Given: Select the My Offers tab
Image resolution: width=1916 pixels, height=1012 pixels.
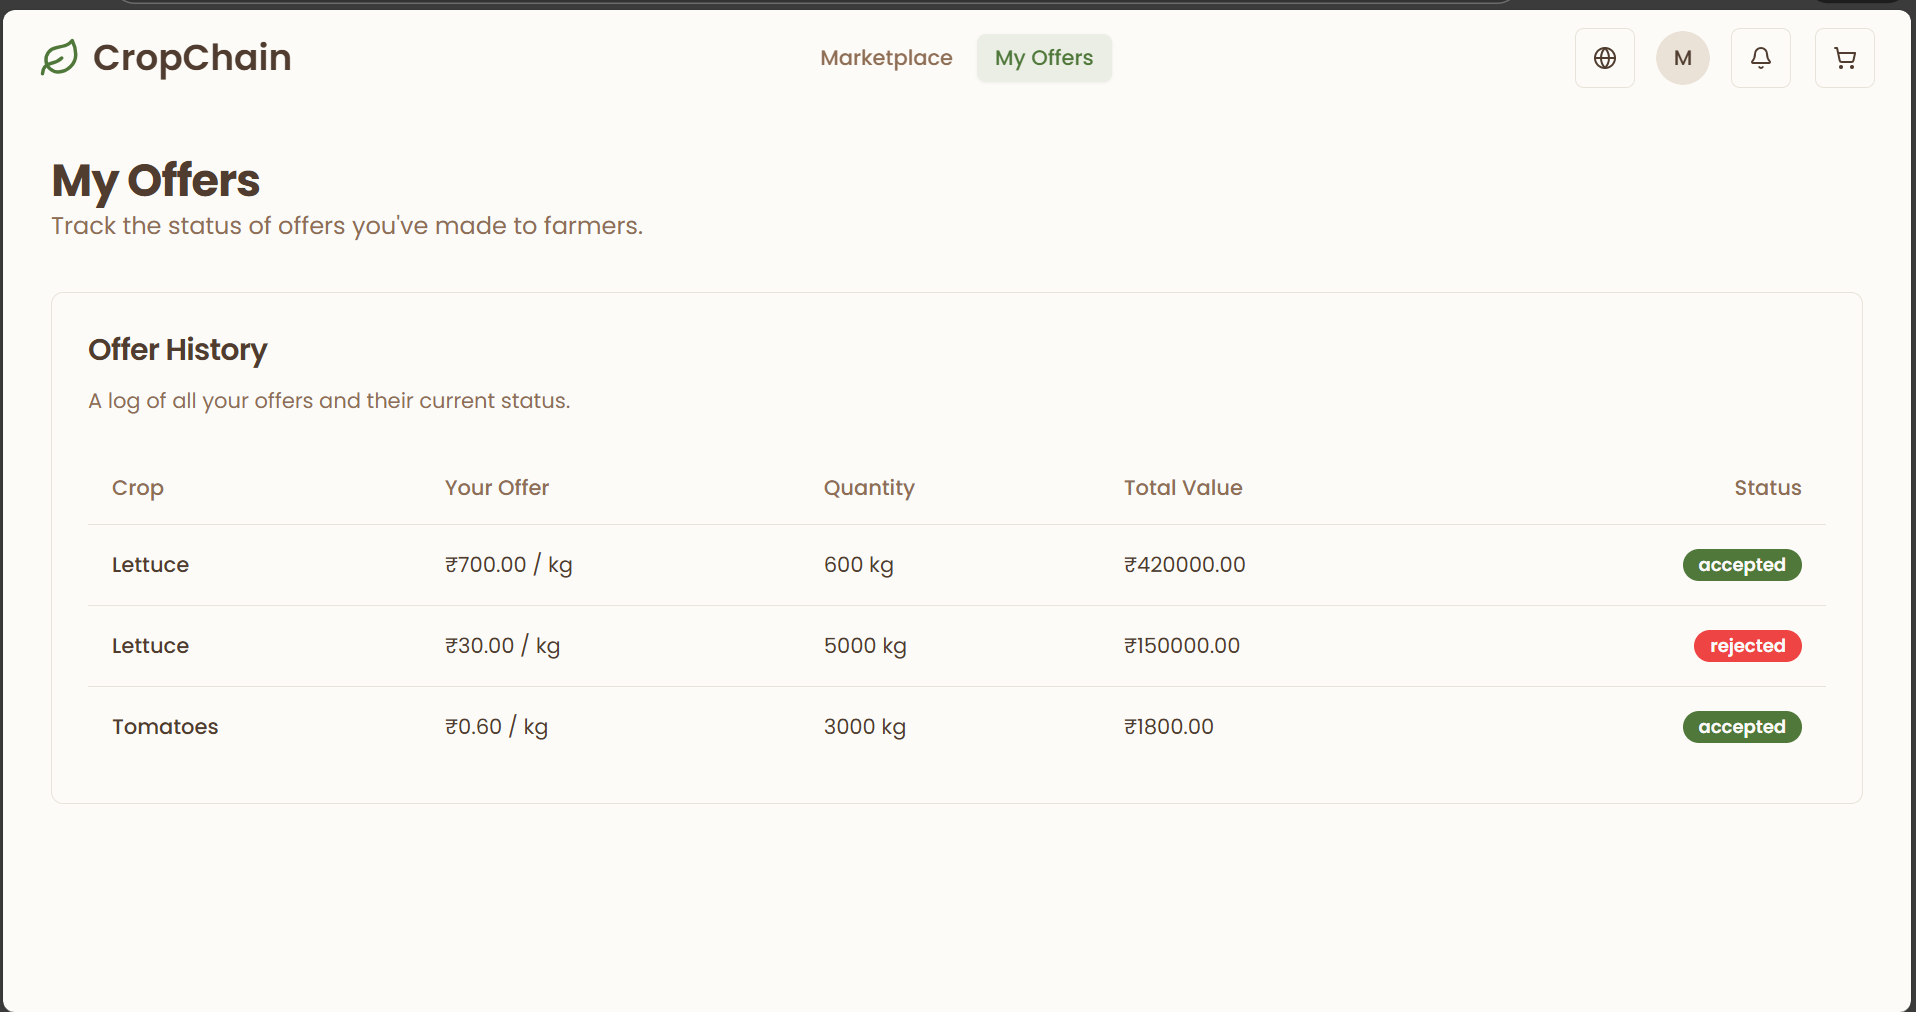Looking at the screenshot, I should pyautogui.click(x=1043, y=58).
